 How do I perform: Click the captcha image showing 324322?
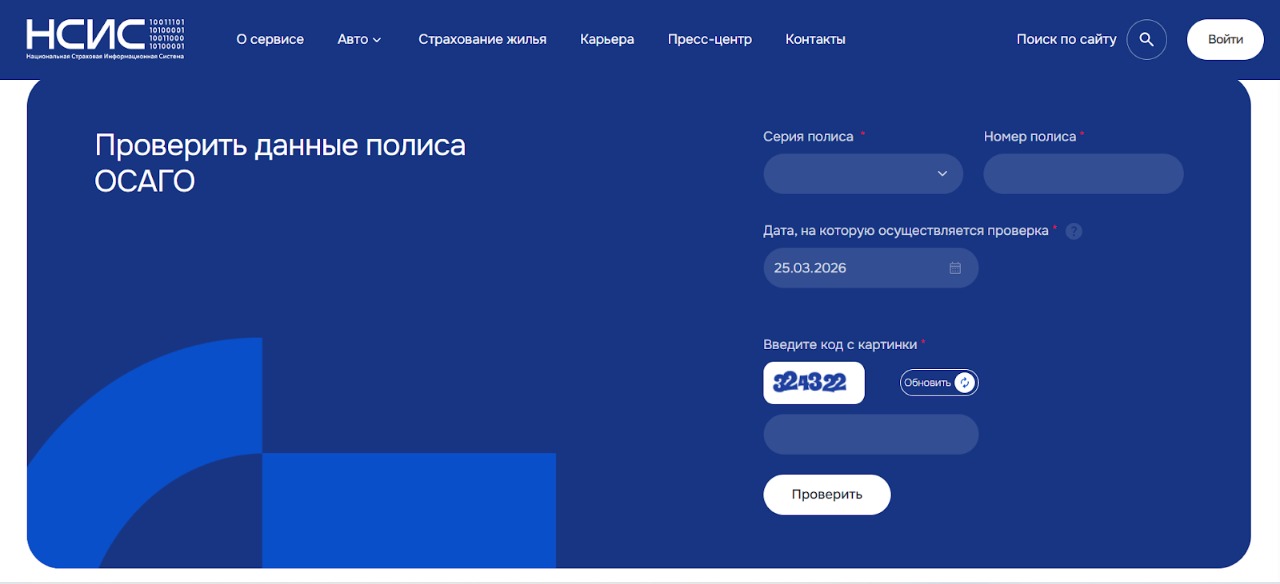coord(813,382)
